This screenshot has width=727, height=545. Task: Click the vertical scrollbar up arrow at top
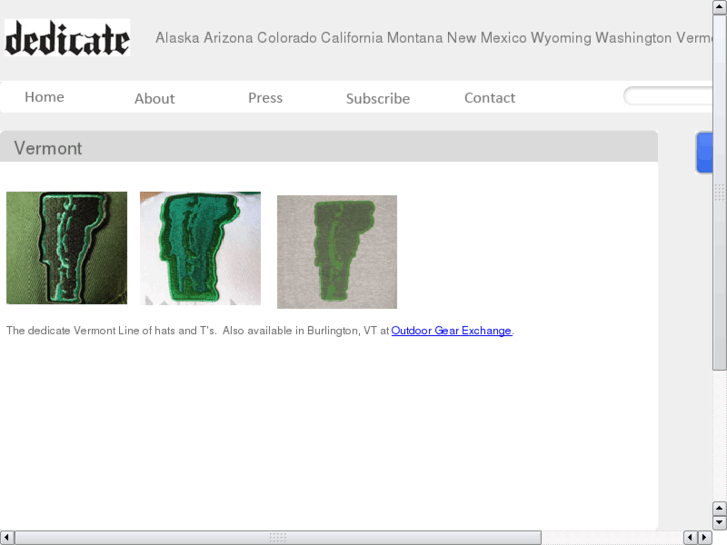pos(720,7)
